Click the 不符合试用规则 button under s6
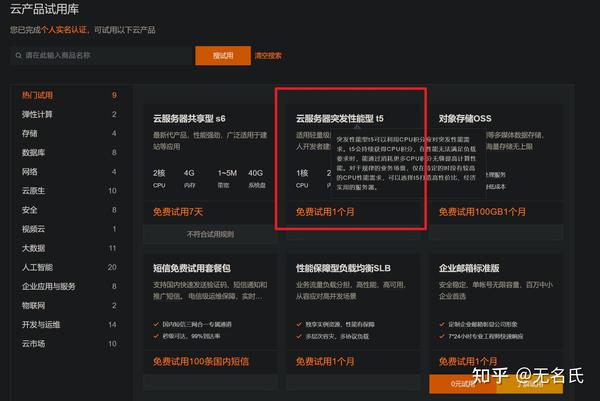Screen dimensions: 600x401 210,234
